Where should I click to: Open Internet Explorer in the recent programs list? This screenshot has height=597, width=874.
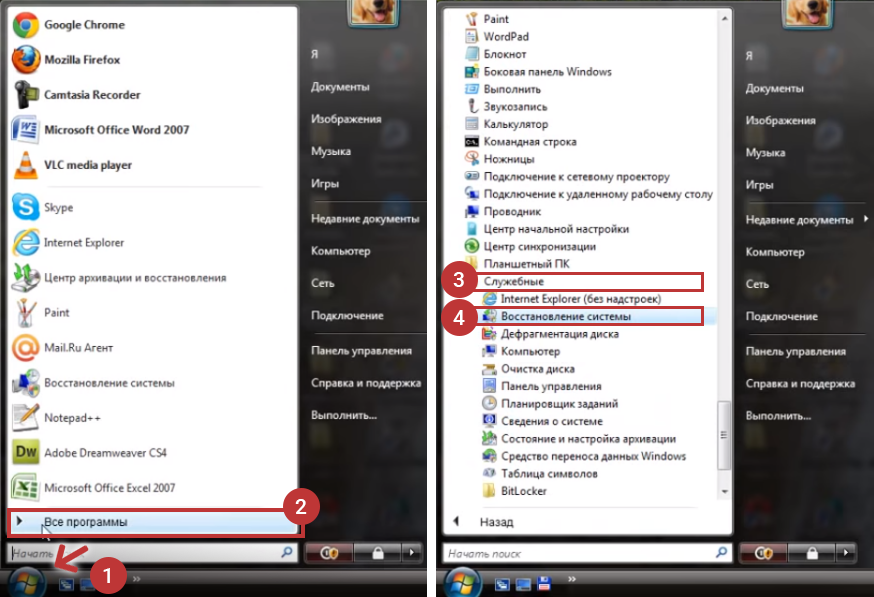click(x=69, y=242)
